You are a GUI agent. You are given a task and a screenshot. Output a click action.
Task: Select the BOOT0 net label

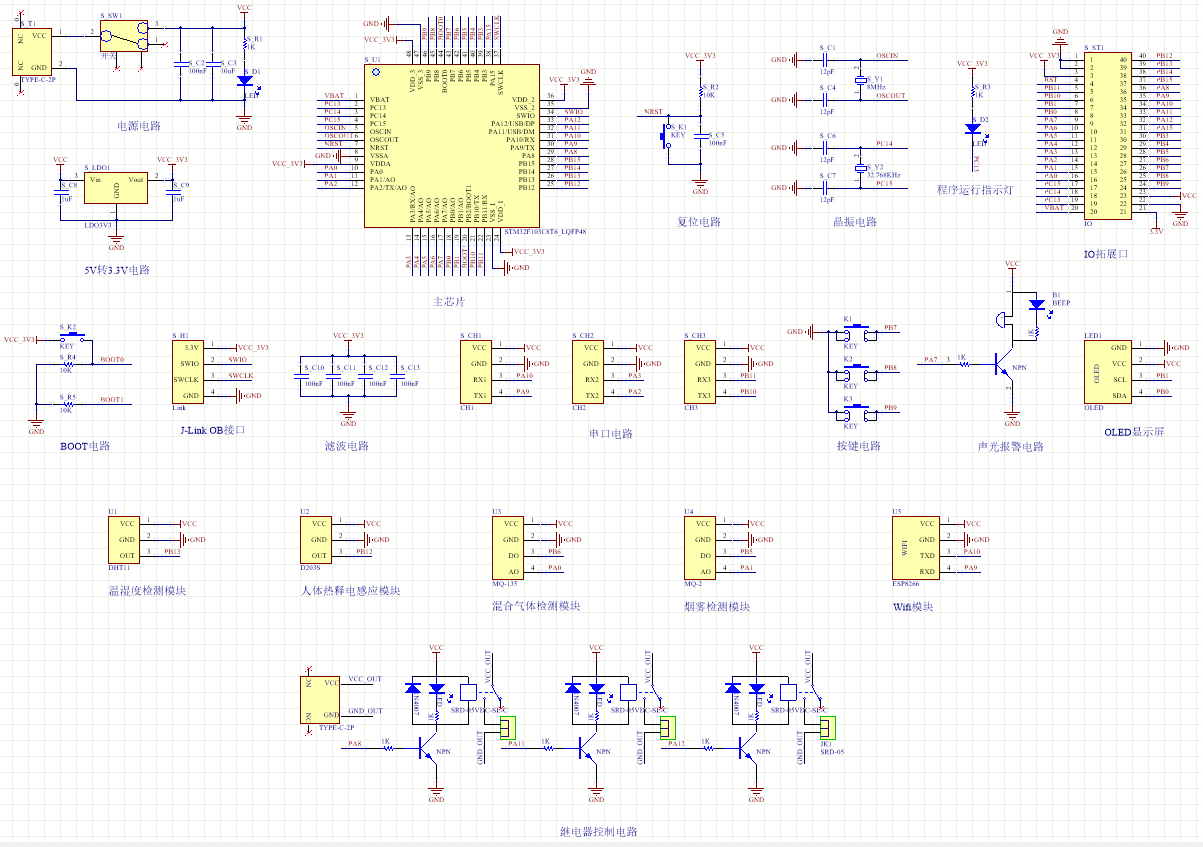(112, 358)
